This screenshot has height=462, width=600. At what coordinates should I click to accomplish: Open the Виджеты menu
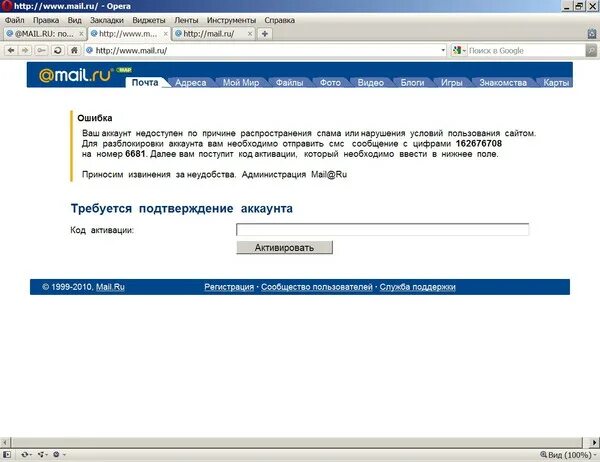[149, 20]
